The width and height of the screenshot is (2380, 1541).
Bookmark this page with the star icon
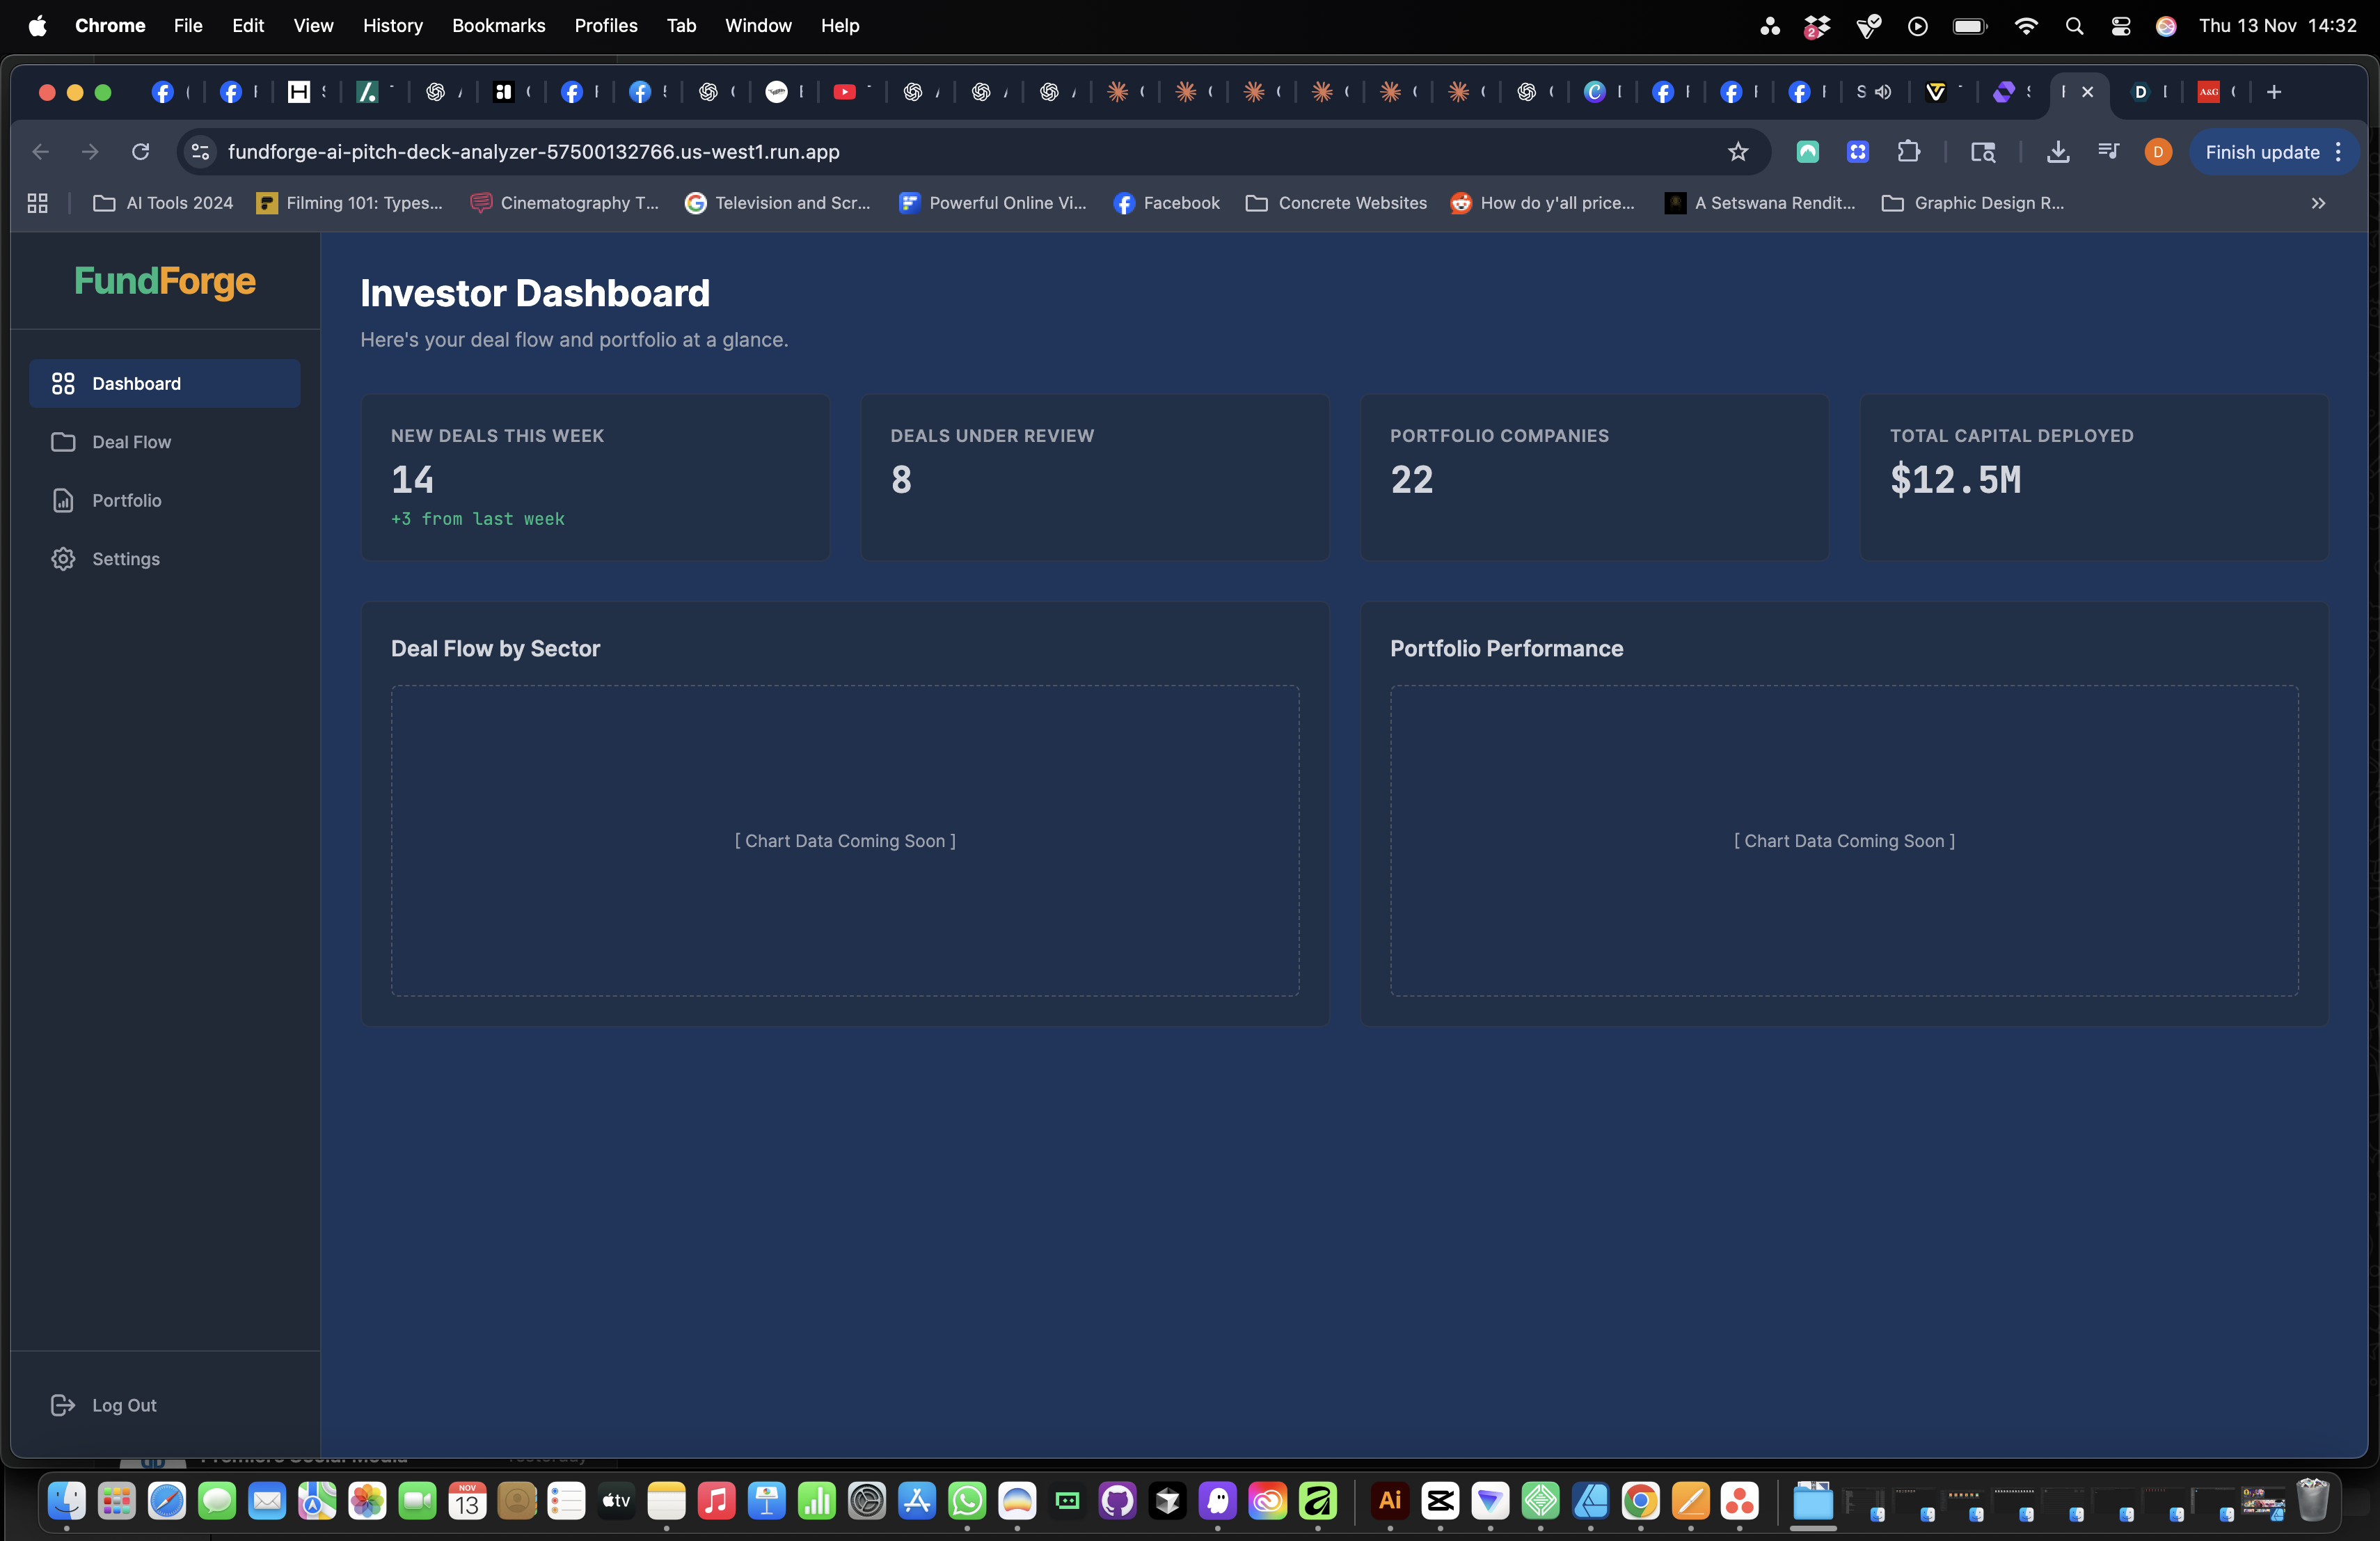pyautogui.click(x=1738, y=152)
